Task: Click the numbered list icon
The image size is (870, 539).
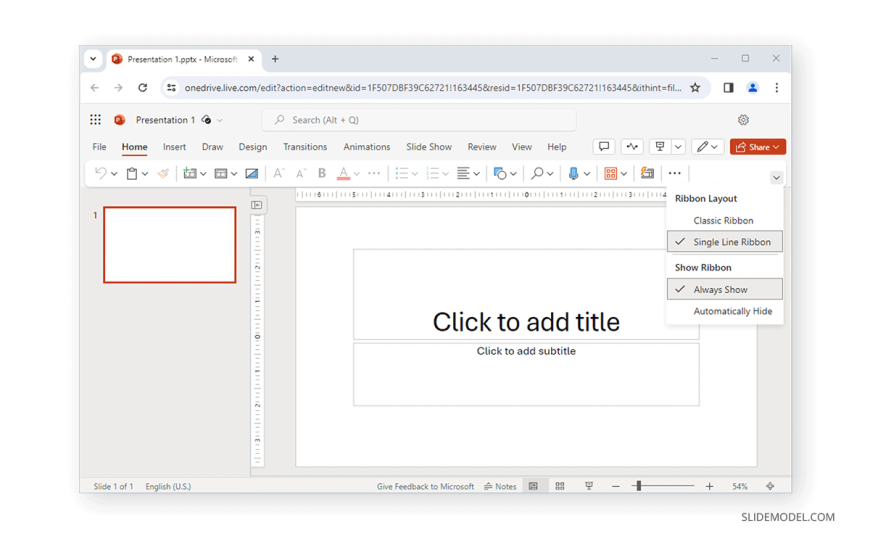Action: 433,174
